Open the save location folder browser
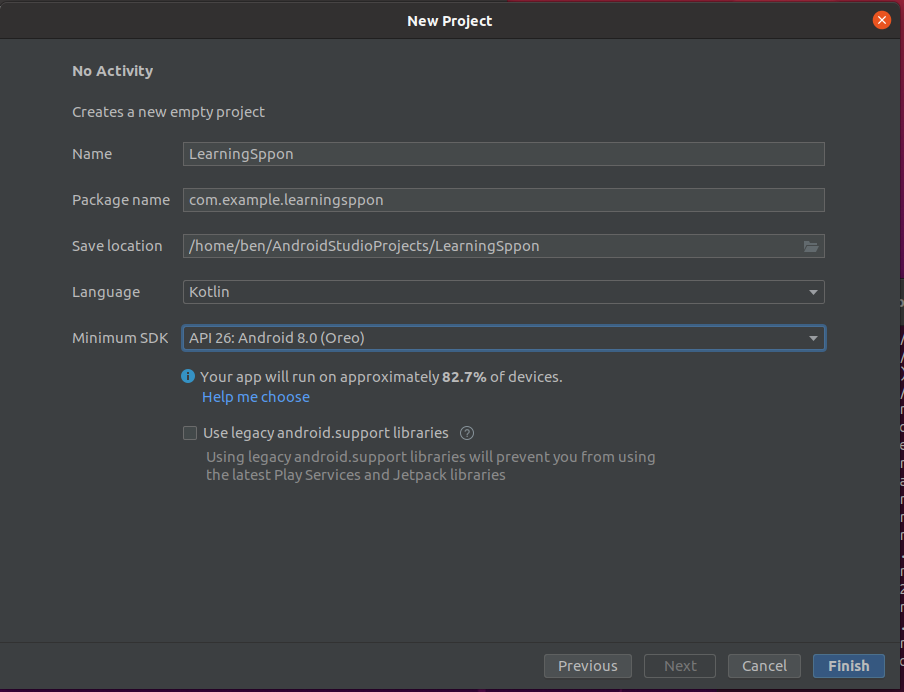 811,246
